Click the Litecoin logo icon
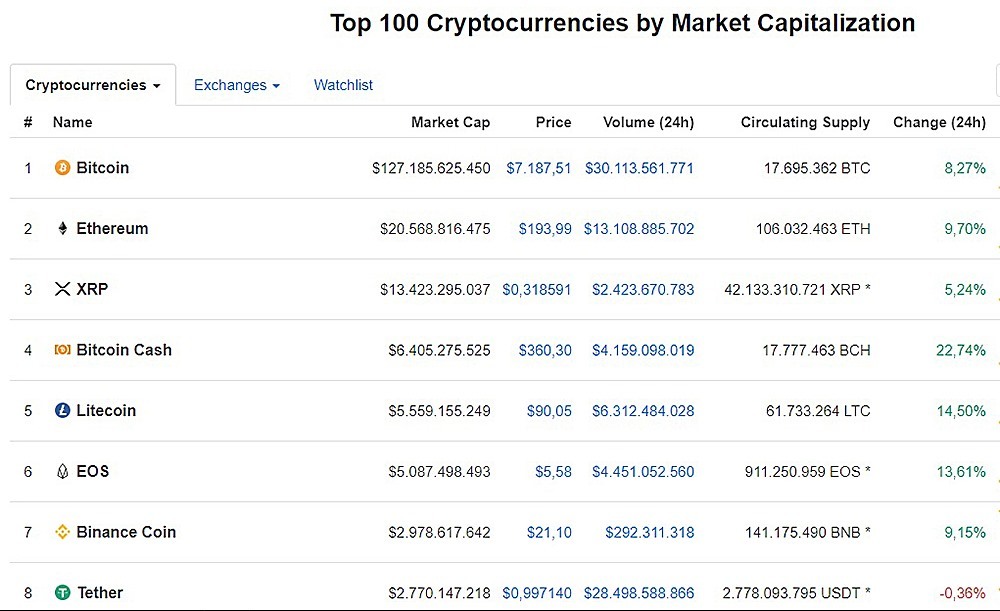1000x611 pixels. 62,411
